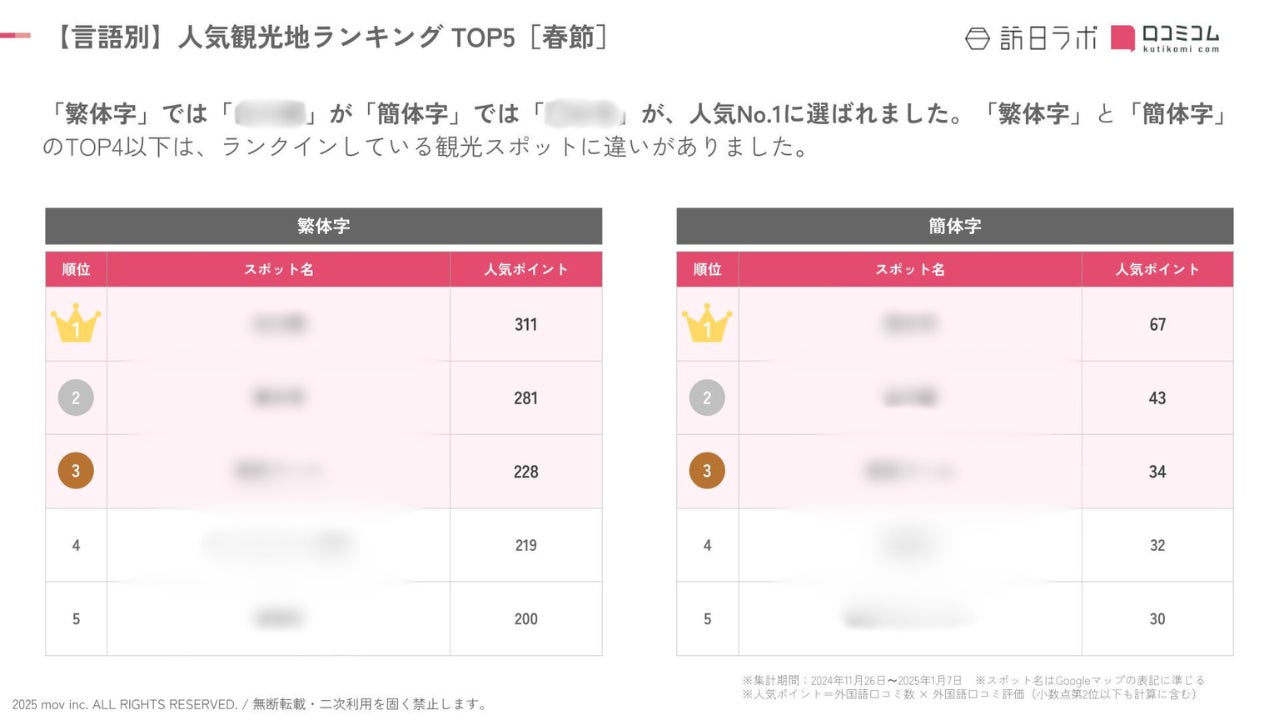Image resolution: width=1280 pixels, height=720 pixels.
Task: Click the 順位 column header in 簡体字 table
Action: click(x=707, y=269)
